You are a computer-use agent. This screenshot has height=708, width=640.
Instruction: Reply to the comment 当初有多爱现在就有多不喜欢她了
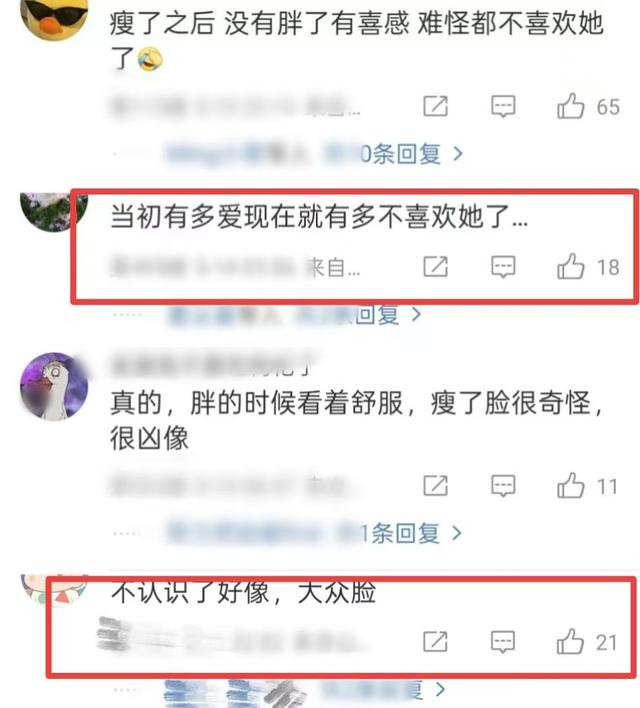(503, 267)
